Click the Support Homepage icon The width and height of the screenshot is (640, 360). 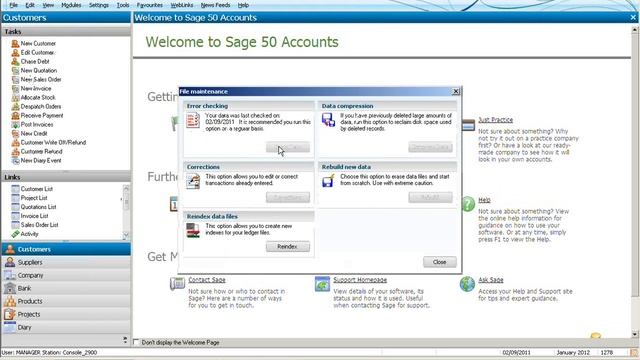click(322, 284)
